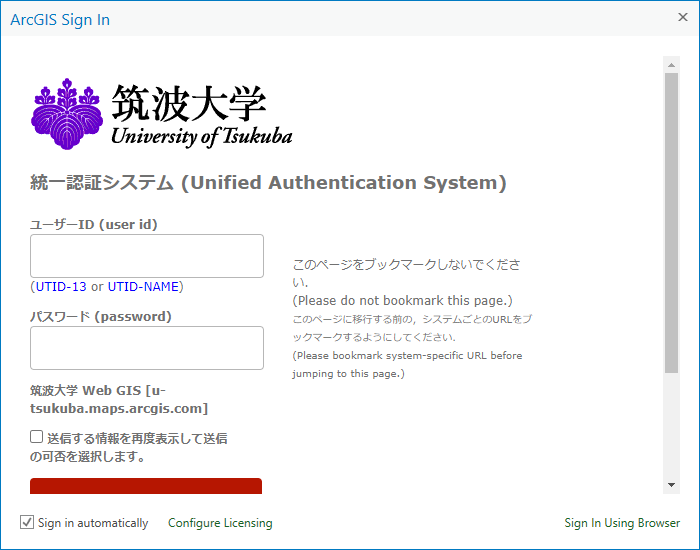
Task: Open Configure Licensing link
Action: click(x=220, y=523)
